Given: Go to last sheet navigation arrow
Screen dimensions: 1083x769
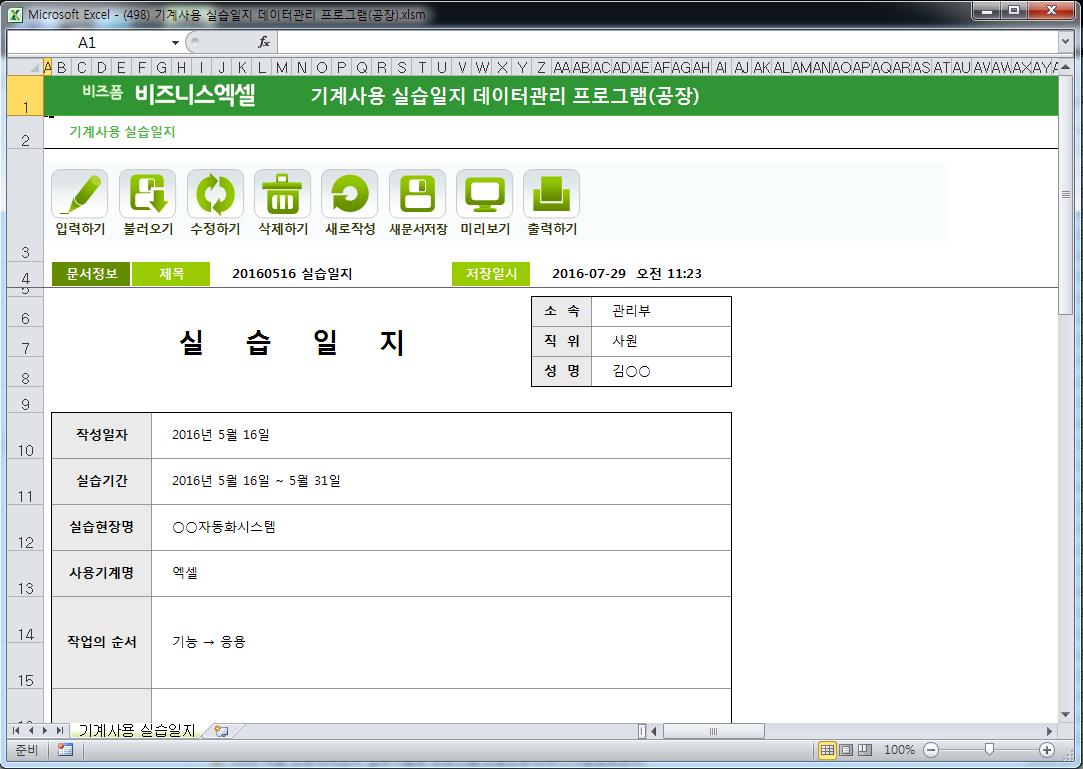Looking at the screenshot, I should pos(59,730).
